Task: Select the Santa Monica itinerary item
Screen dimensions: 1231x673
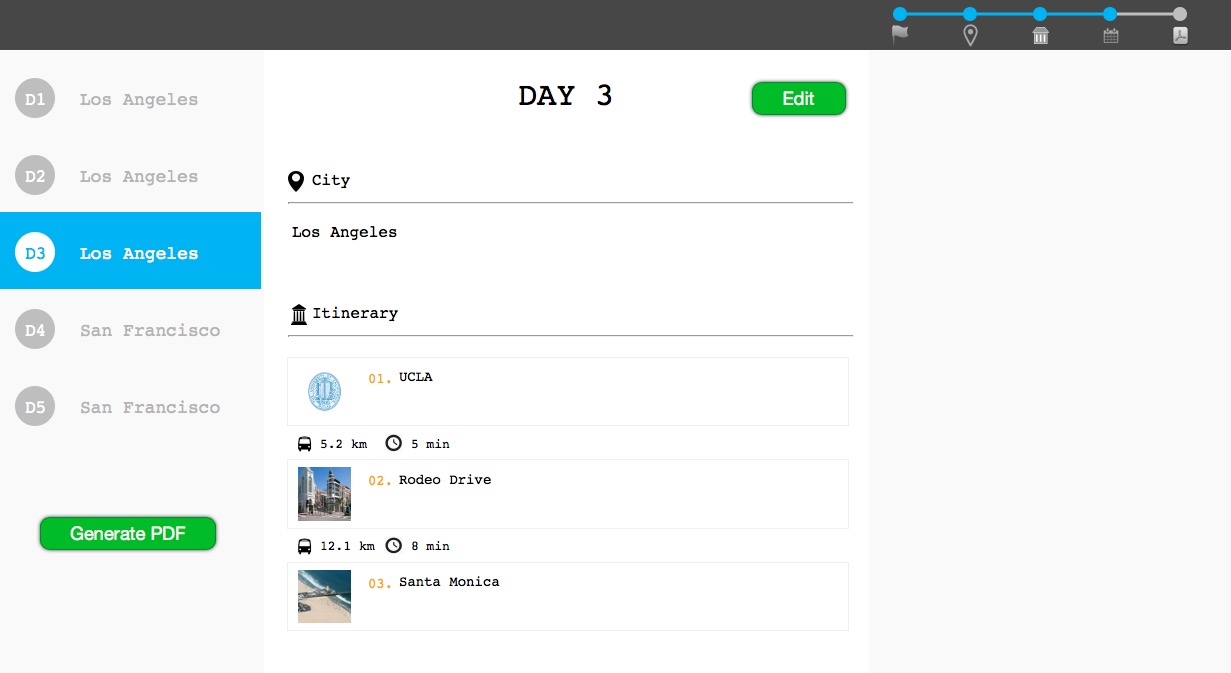Action: [x=567, y=596]
